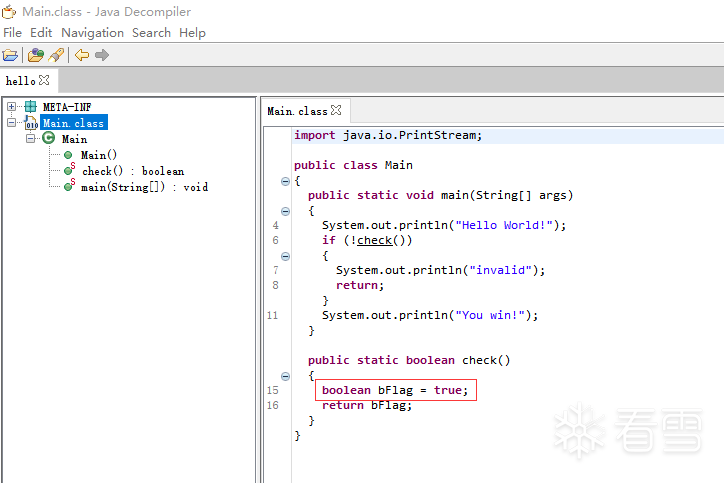Viewport: 724px width, 483px height.
Task: Click the return bFlag; statement
Action: click(367, 405)
